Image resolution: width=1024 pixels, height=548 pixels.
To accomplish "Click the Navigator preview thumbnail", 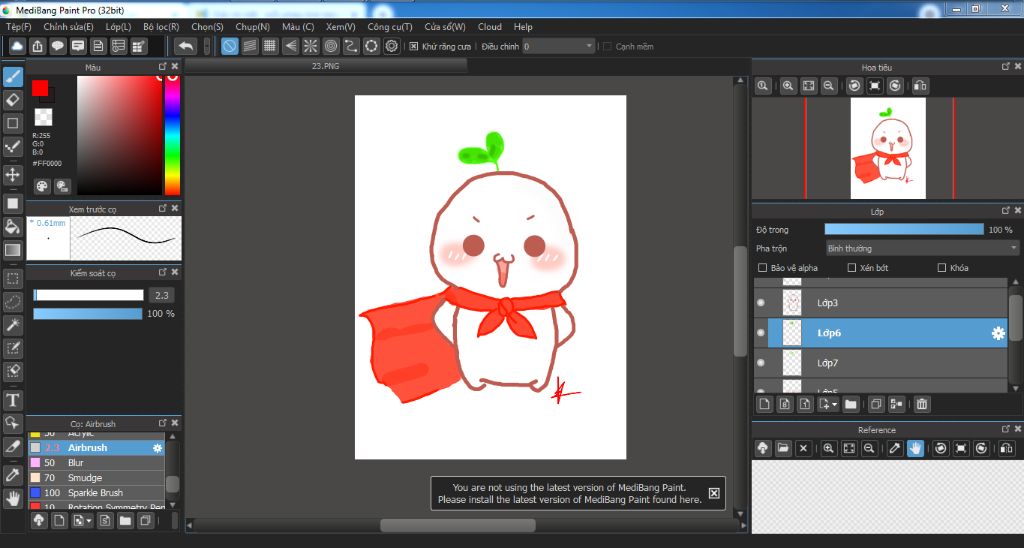I will (x=888, y=148).
